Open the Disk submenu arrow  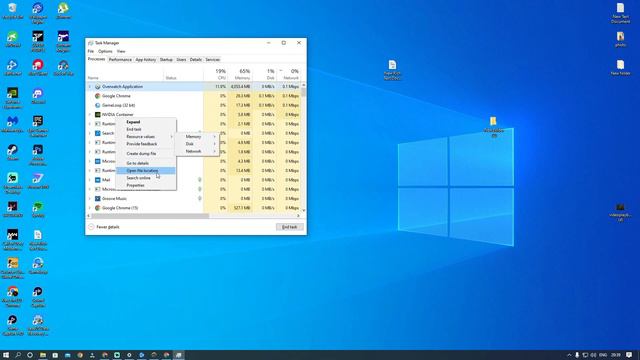pos(215,144)
